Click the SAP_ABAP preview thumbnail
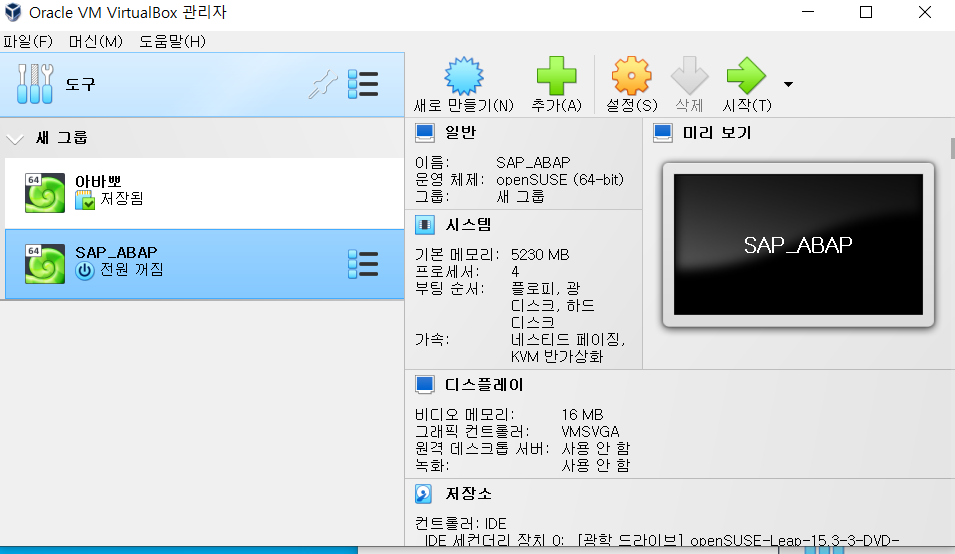Screen dimensions: 955x554 click(798, 245)
